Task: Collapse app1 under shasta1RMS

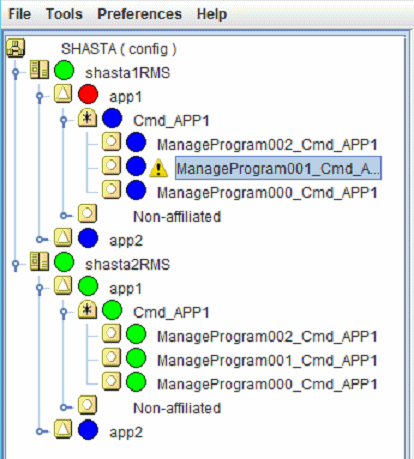Action: tap(40, 96)
